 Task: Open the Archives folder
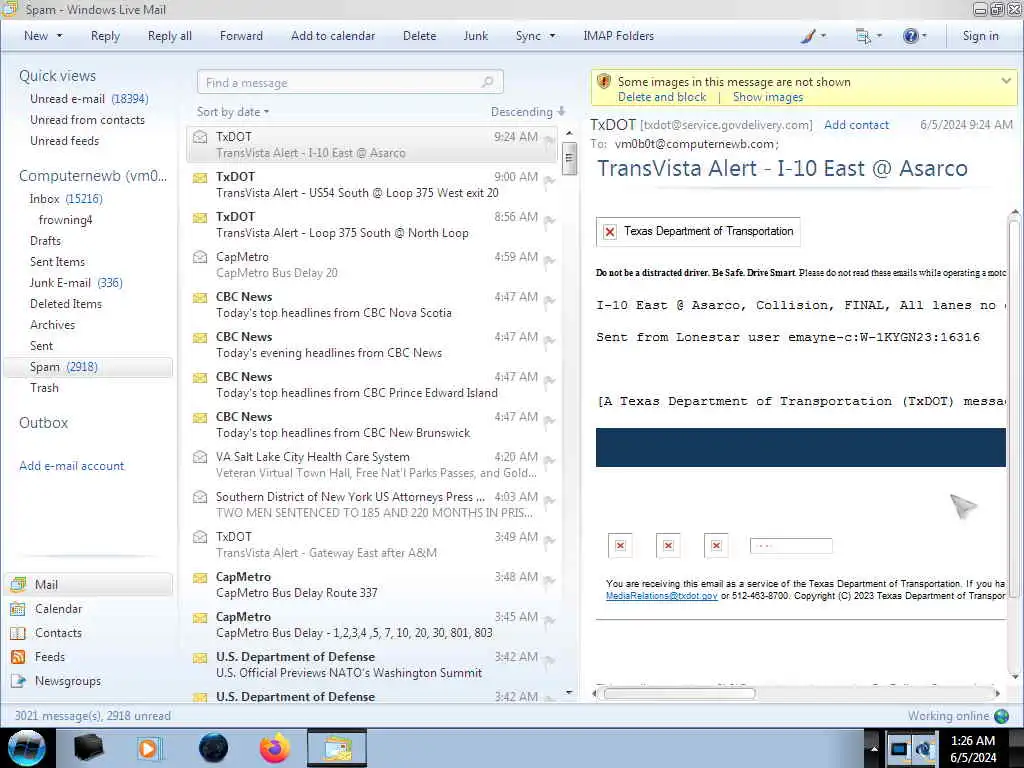point(52,325)
